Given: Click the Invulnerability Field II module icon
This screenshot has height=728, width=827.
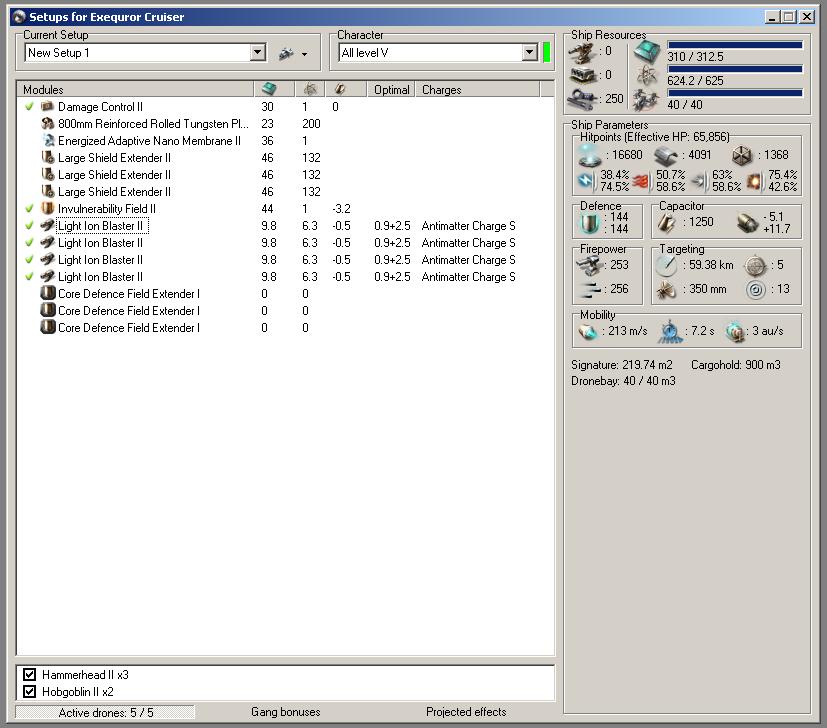Looking at the screenshot, I should click(x=47, y=209).
